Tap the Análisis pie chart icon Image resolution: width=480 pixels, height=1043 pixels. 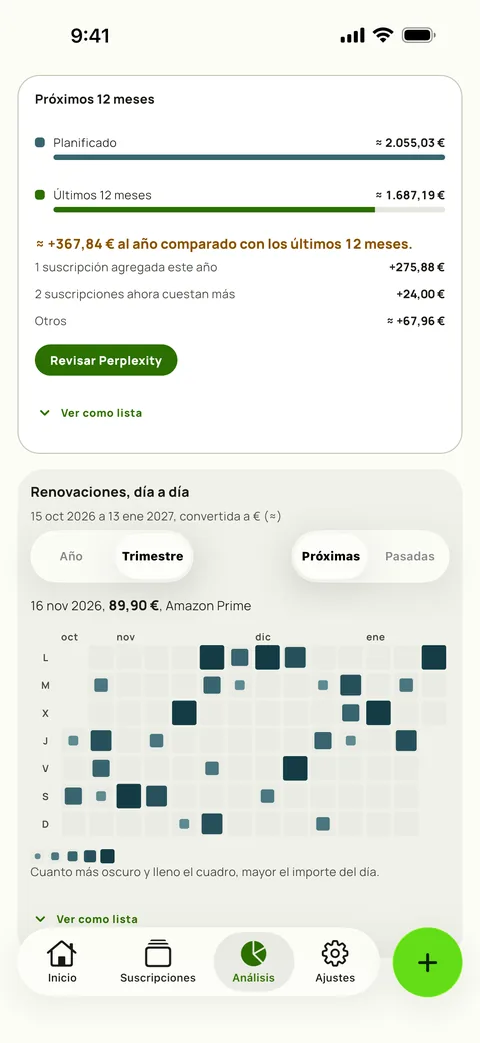(253, 953)
